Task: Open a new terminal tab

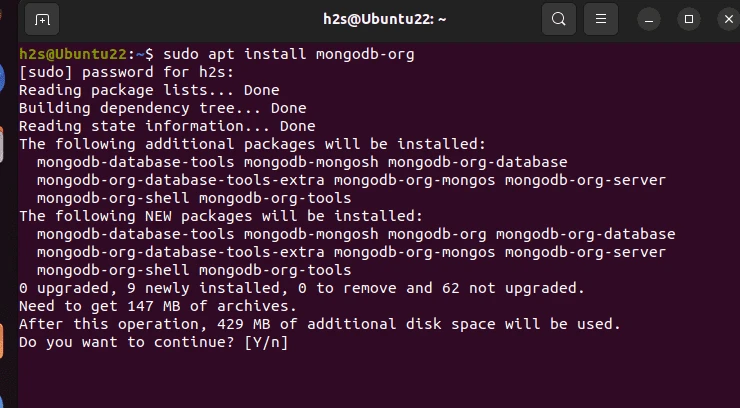Action: pyautogui.click(x=42, y=19)
